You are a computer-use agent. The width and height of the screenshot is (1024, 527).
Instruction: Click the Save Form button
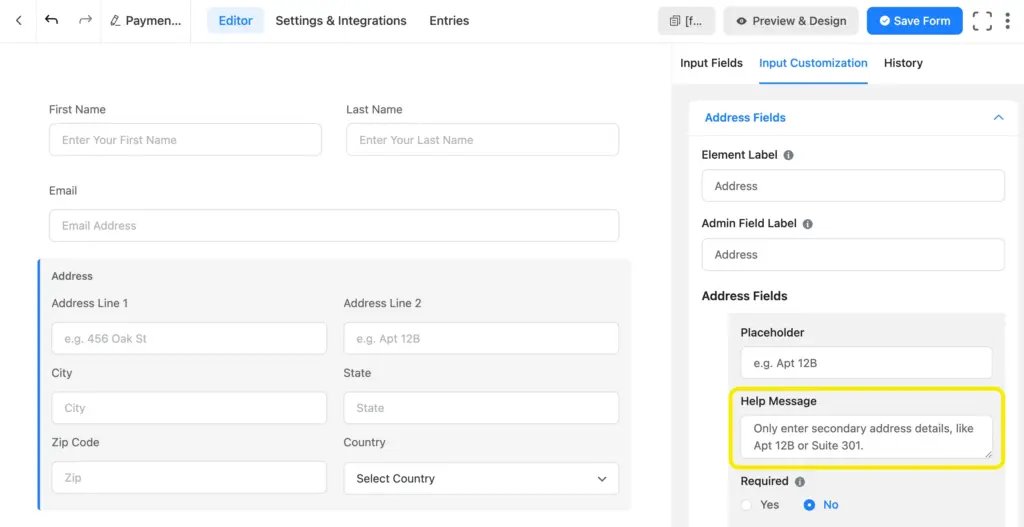(914, 21)
